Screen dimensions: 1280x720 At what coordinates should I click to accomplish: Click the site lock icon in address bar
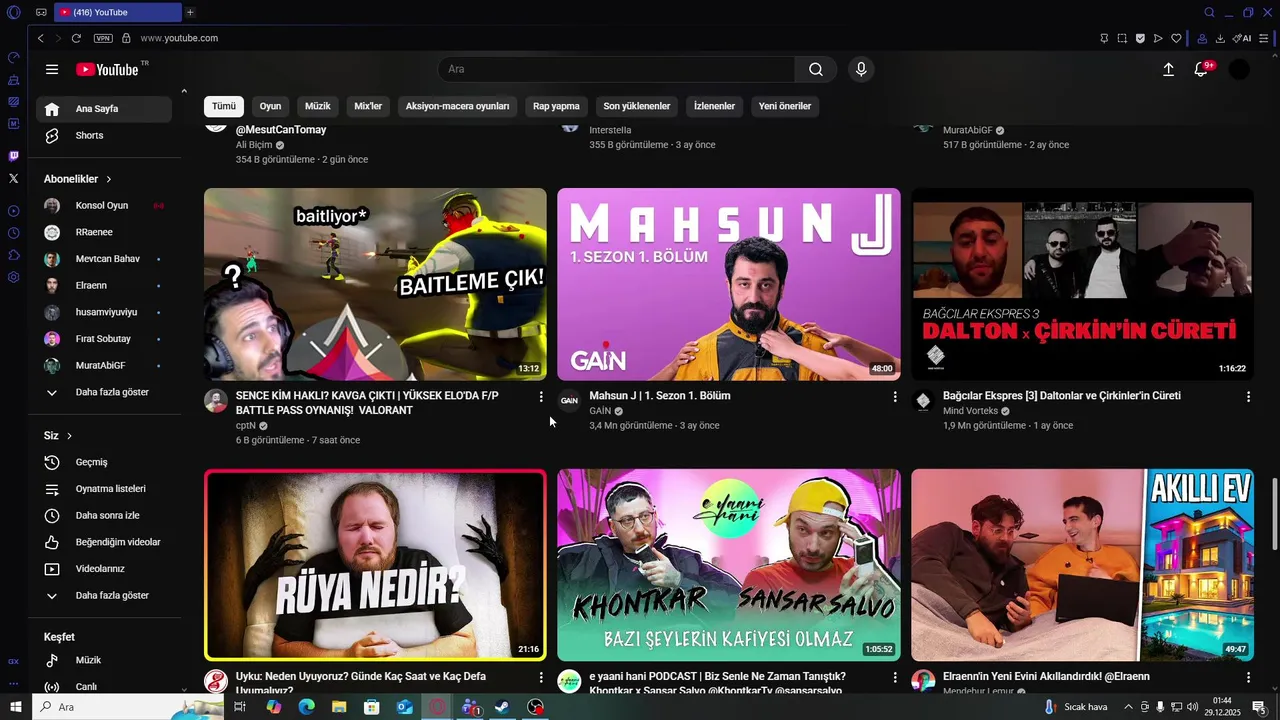(x=126, y=38)
